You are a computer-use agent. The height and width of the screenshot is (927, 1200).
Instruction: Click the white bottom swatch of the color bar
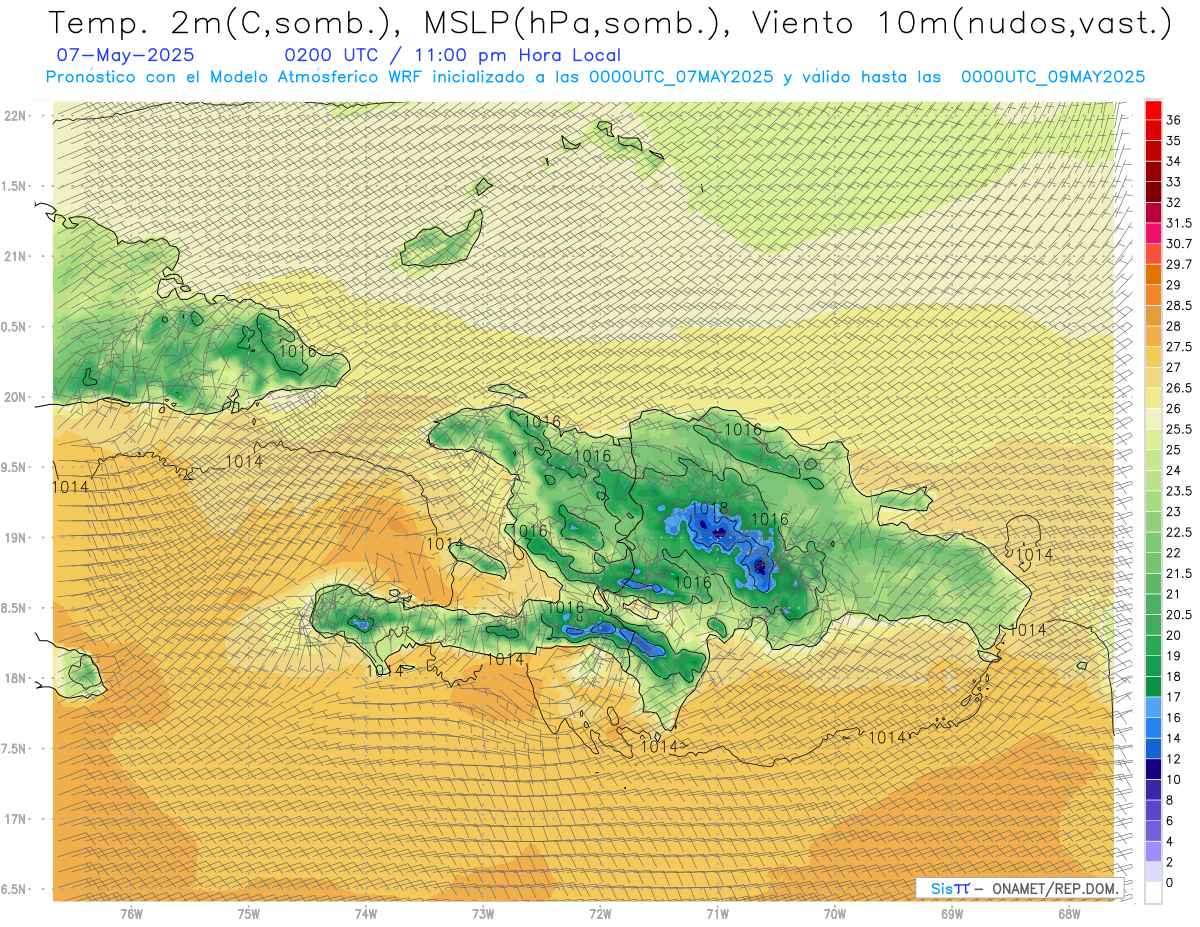1153,893
